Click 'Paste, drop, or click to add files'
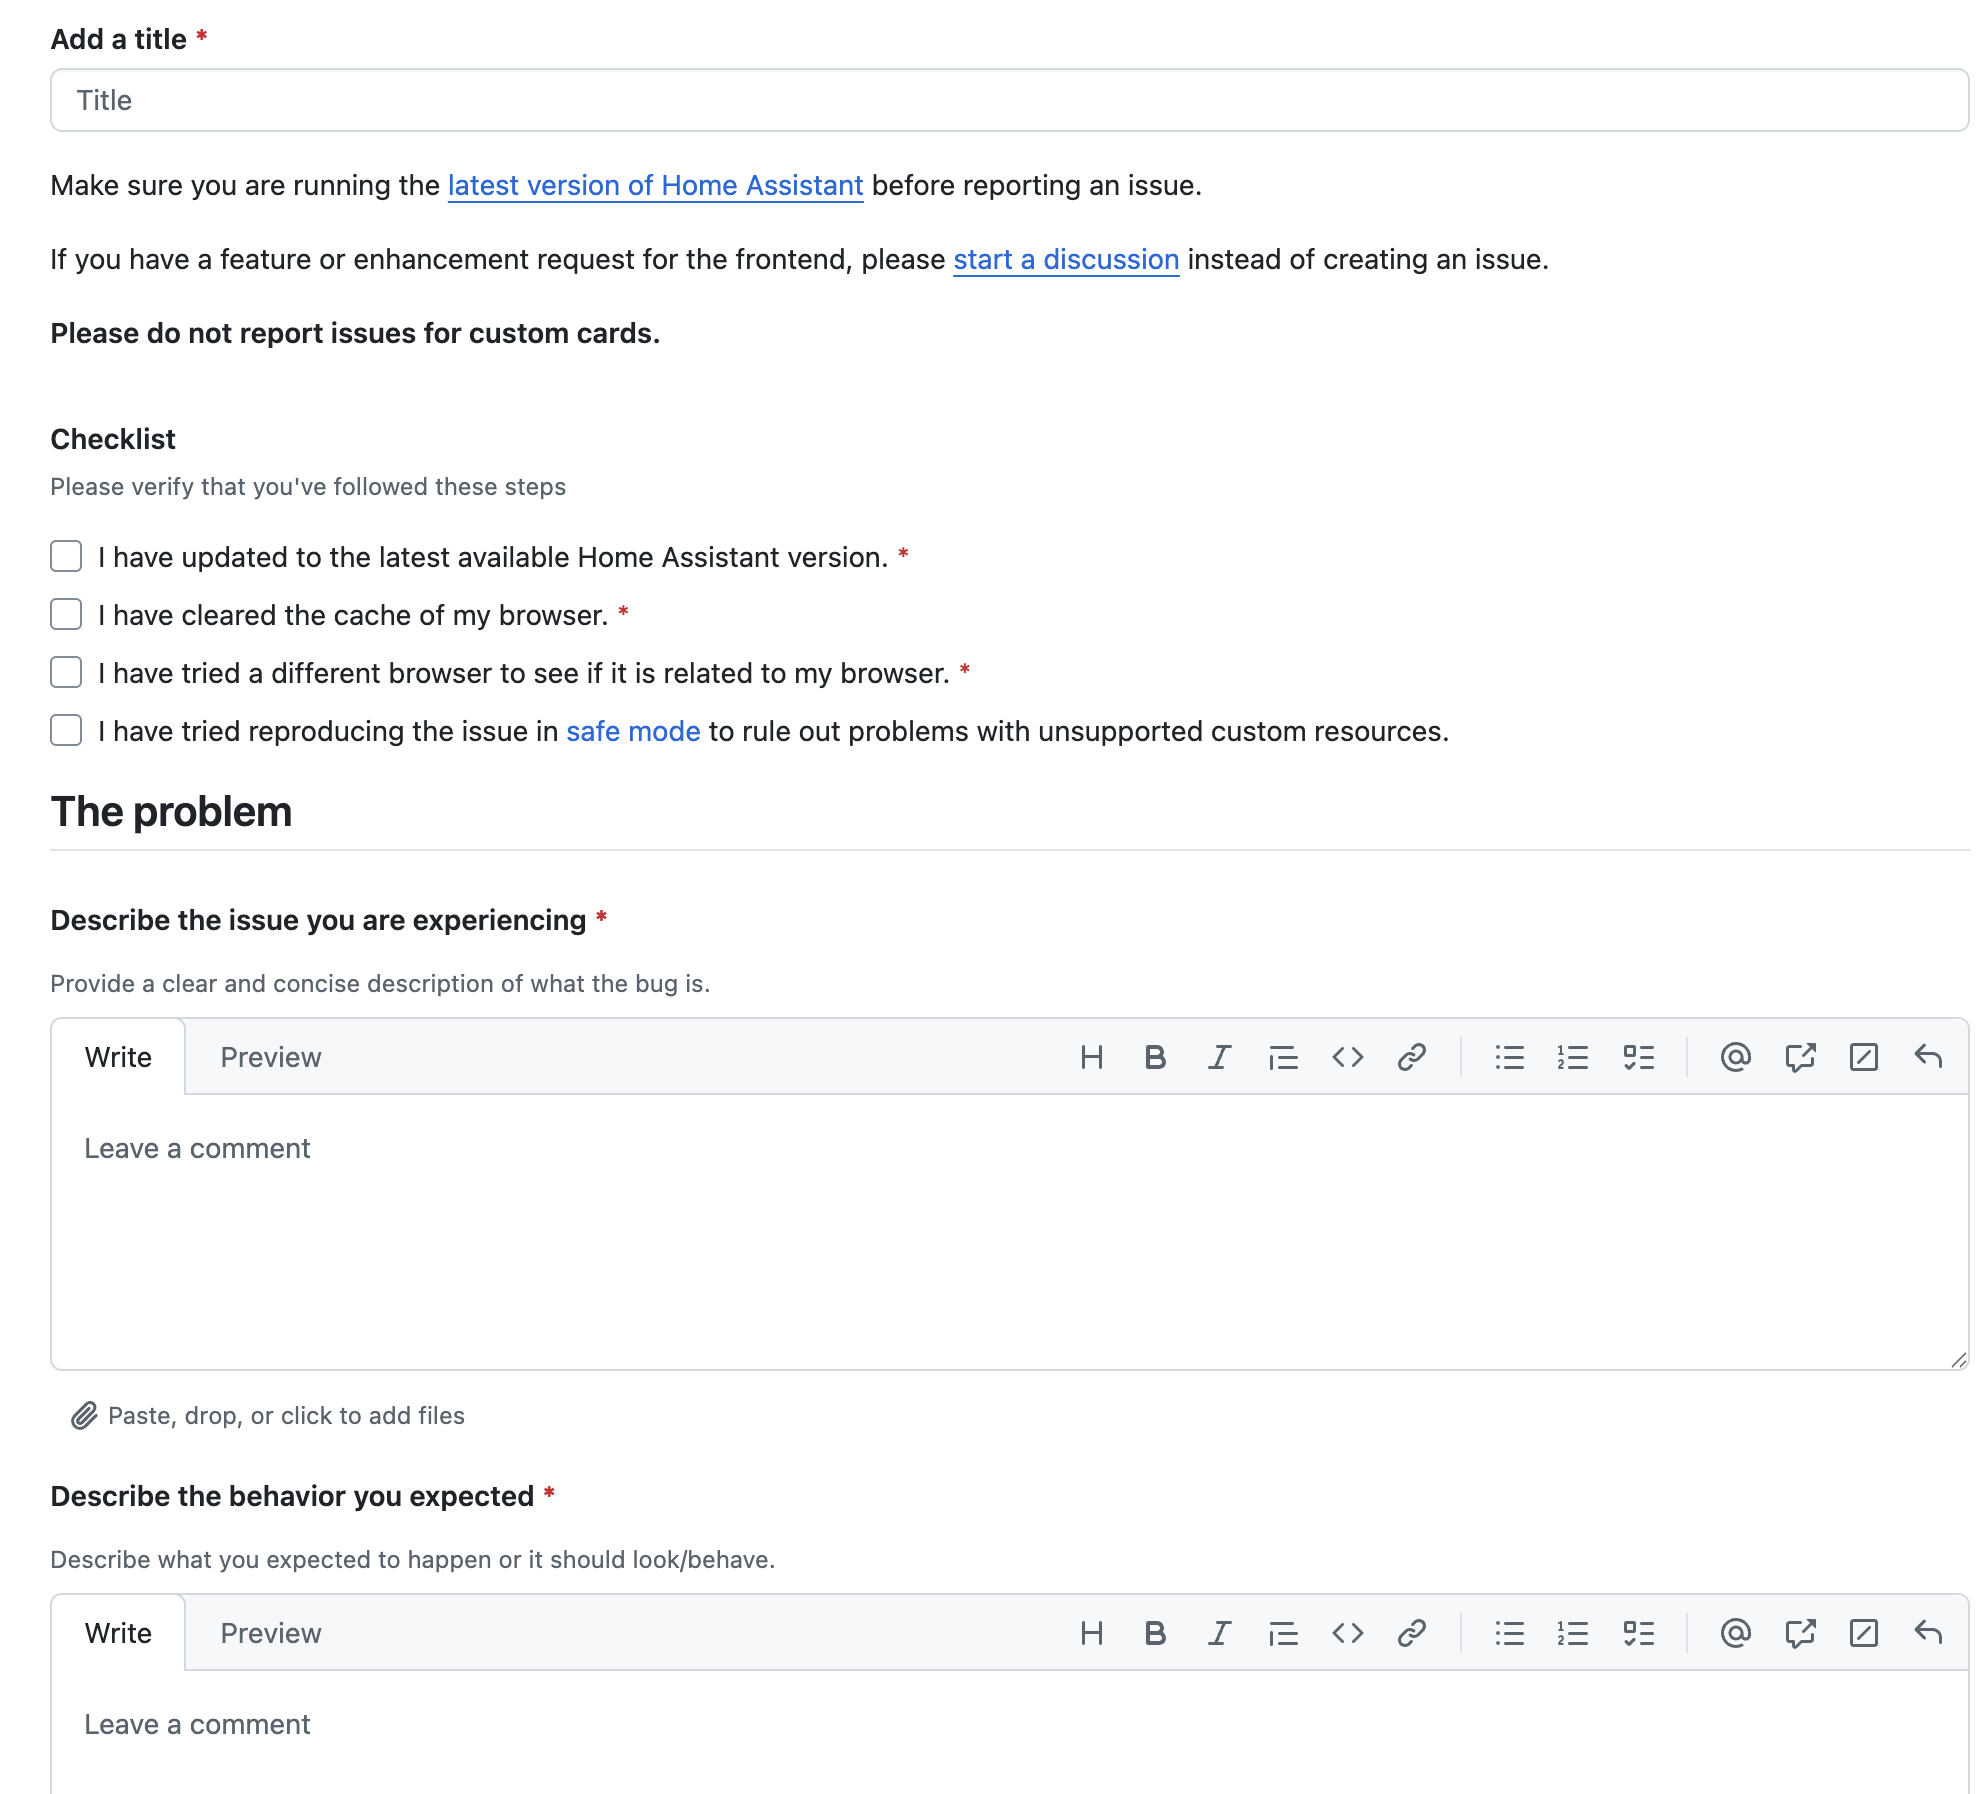This screenshot has height=1794, width=1988. click(x=285, y=1415)
